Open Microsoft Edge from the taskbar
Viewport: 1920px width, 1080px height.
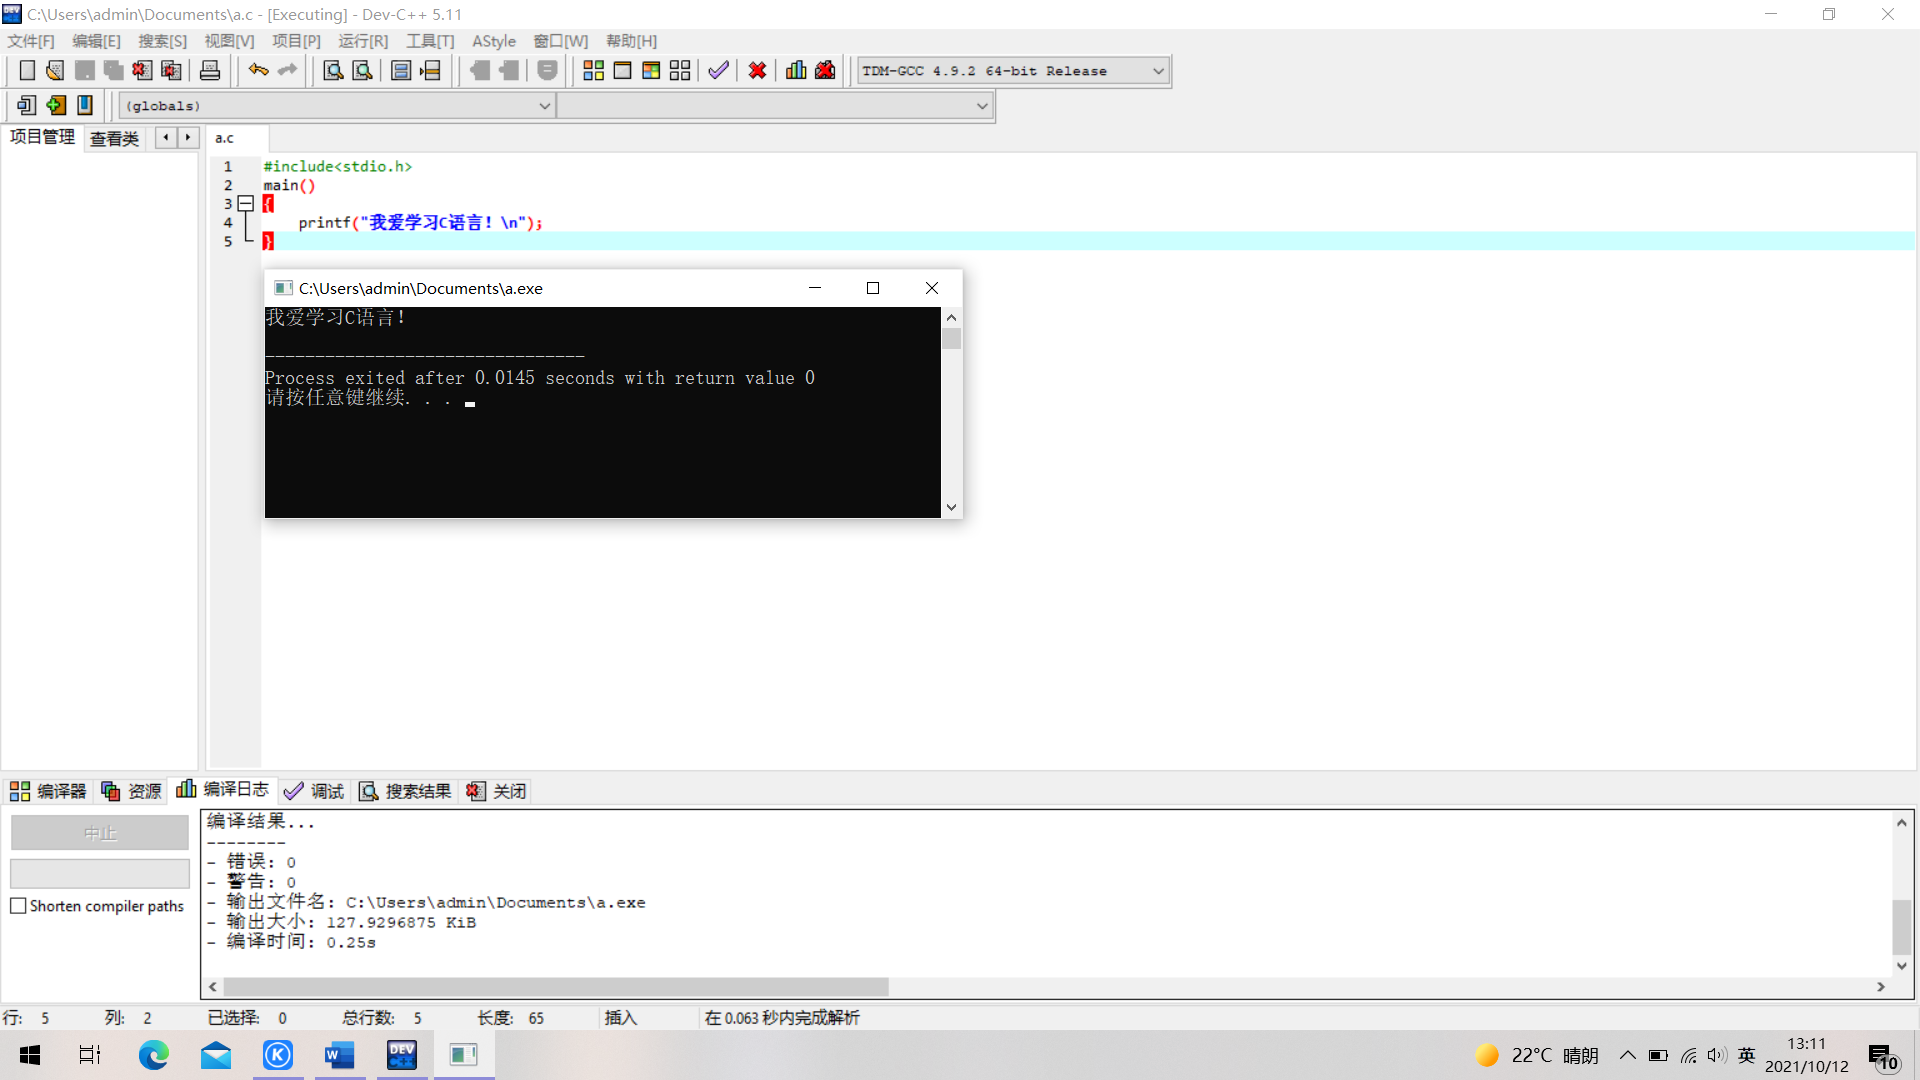(153, 1055)
